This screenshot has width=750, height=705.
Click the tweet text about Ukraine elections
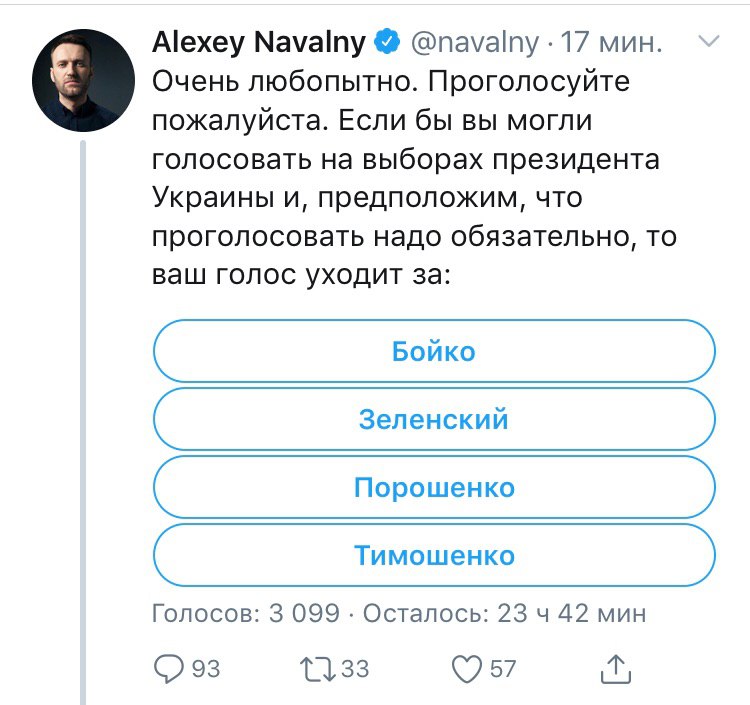point(414,178)
